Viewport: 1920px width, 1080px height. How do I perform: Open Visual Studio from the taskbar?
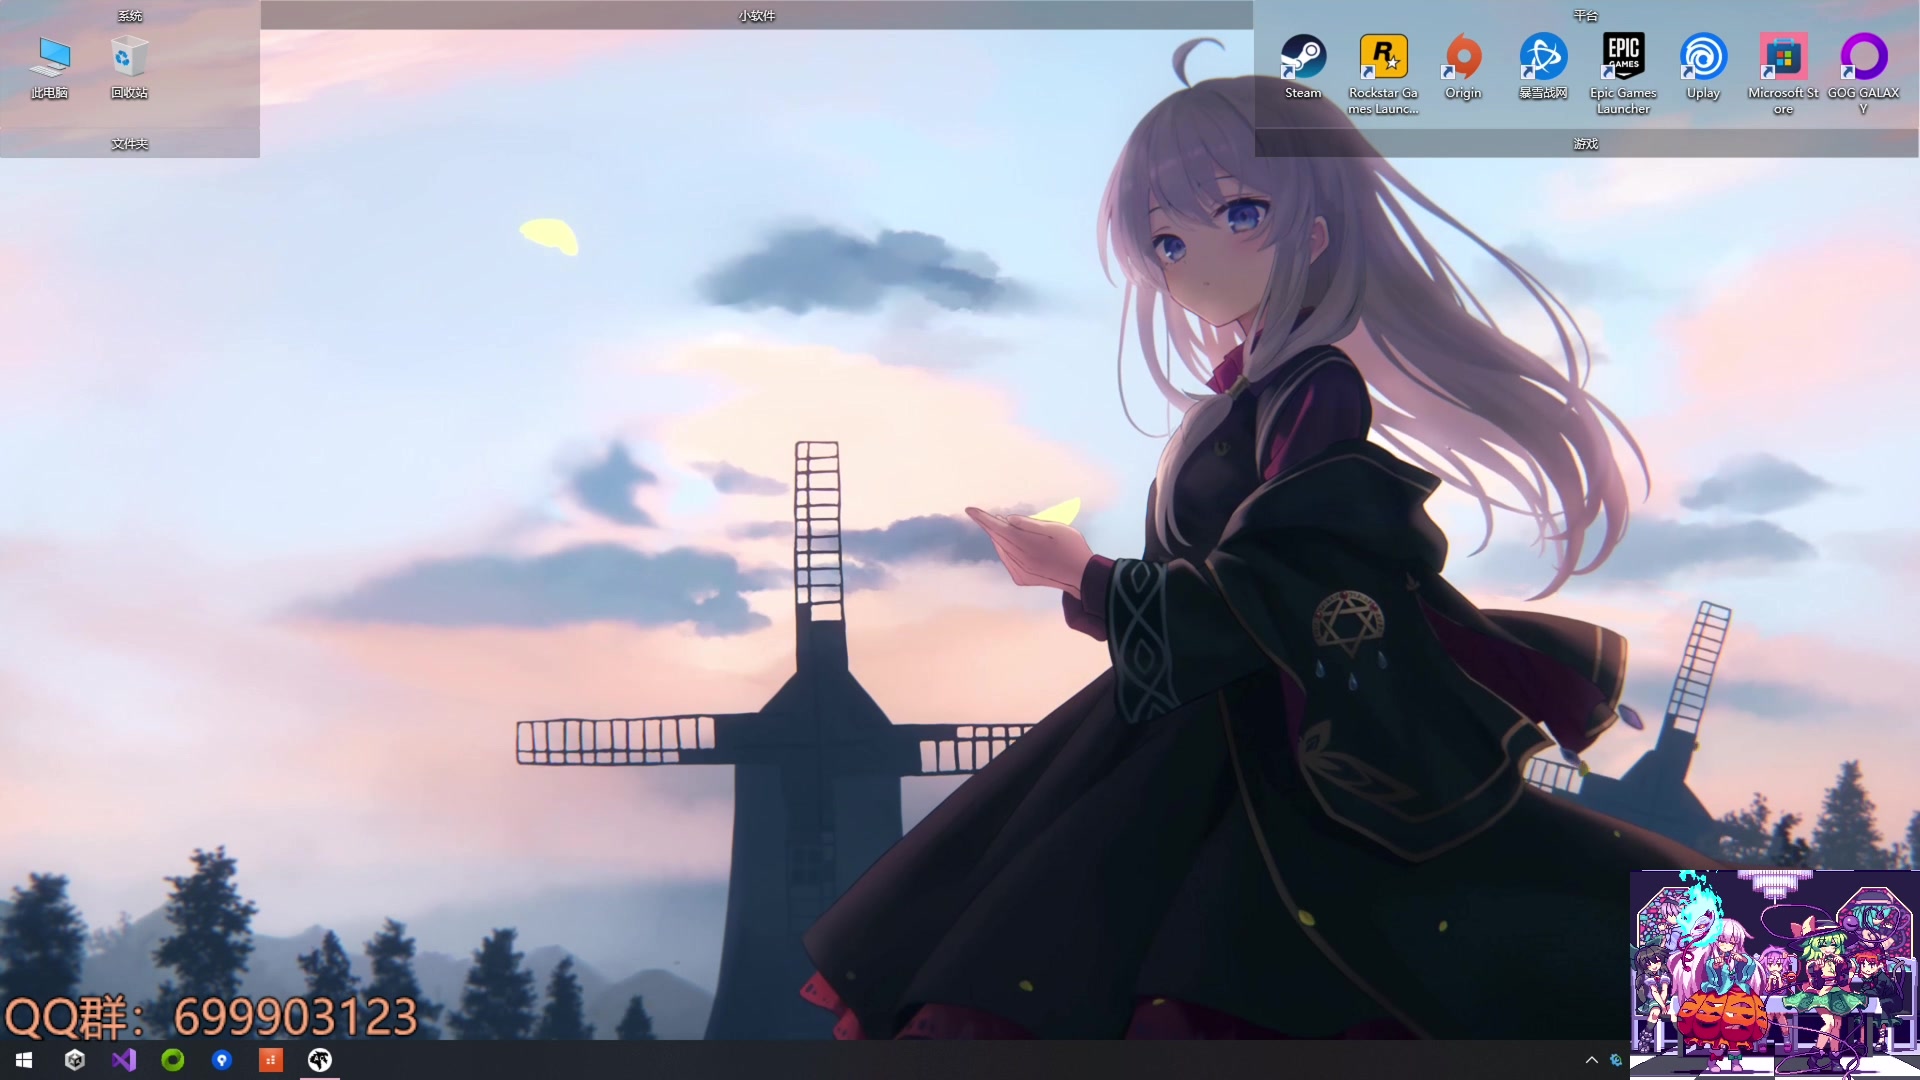tap(124, 1060)
